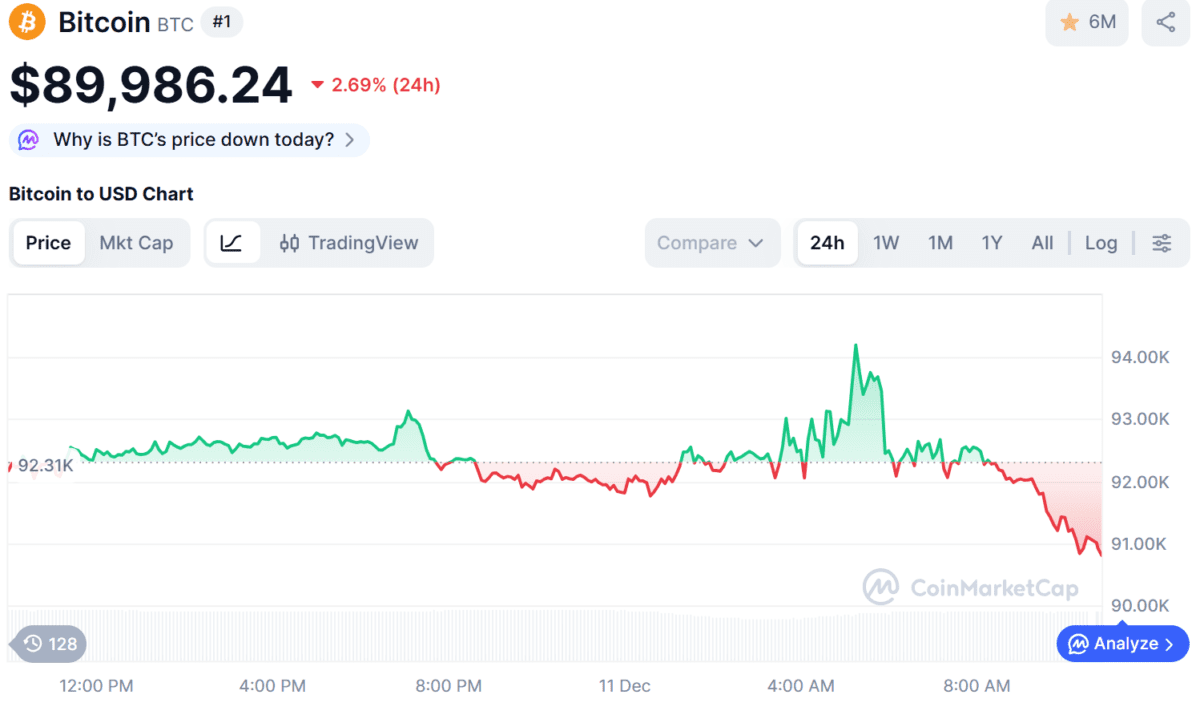Click the history clock 128 badge

[x=50, y=644]
